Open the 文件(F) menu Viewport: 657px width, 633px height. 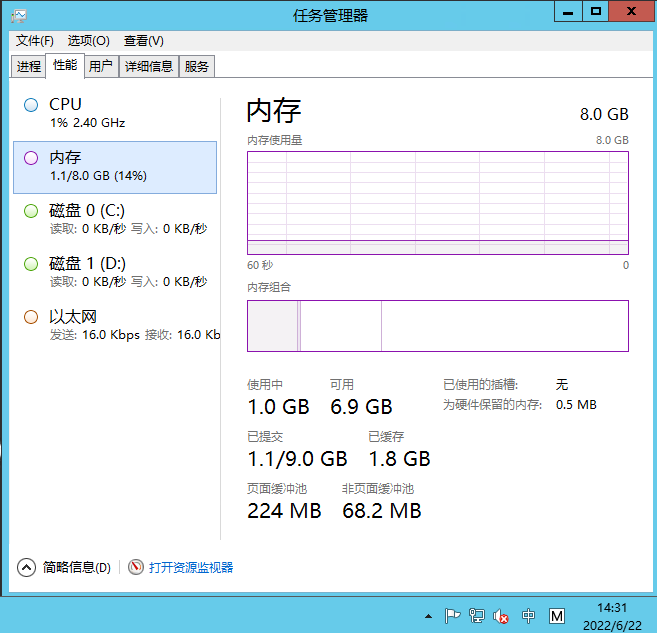pyautogui.click(x=35, y=41)
